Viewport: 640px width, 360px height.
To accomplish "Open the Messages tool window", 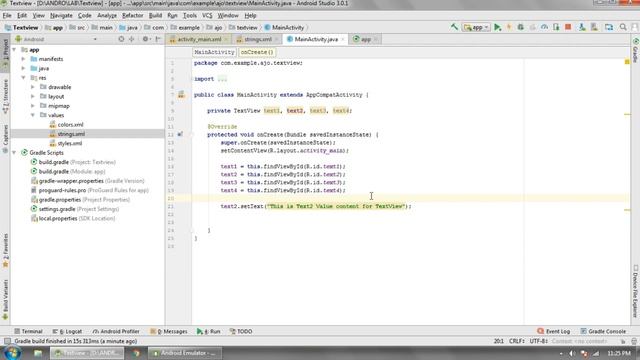I will click(169, 331).
